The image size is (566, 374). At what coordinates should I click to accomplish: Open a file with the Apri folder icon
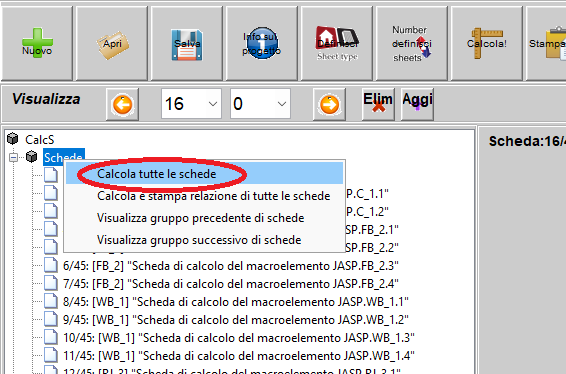(x=112, y=43)
